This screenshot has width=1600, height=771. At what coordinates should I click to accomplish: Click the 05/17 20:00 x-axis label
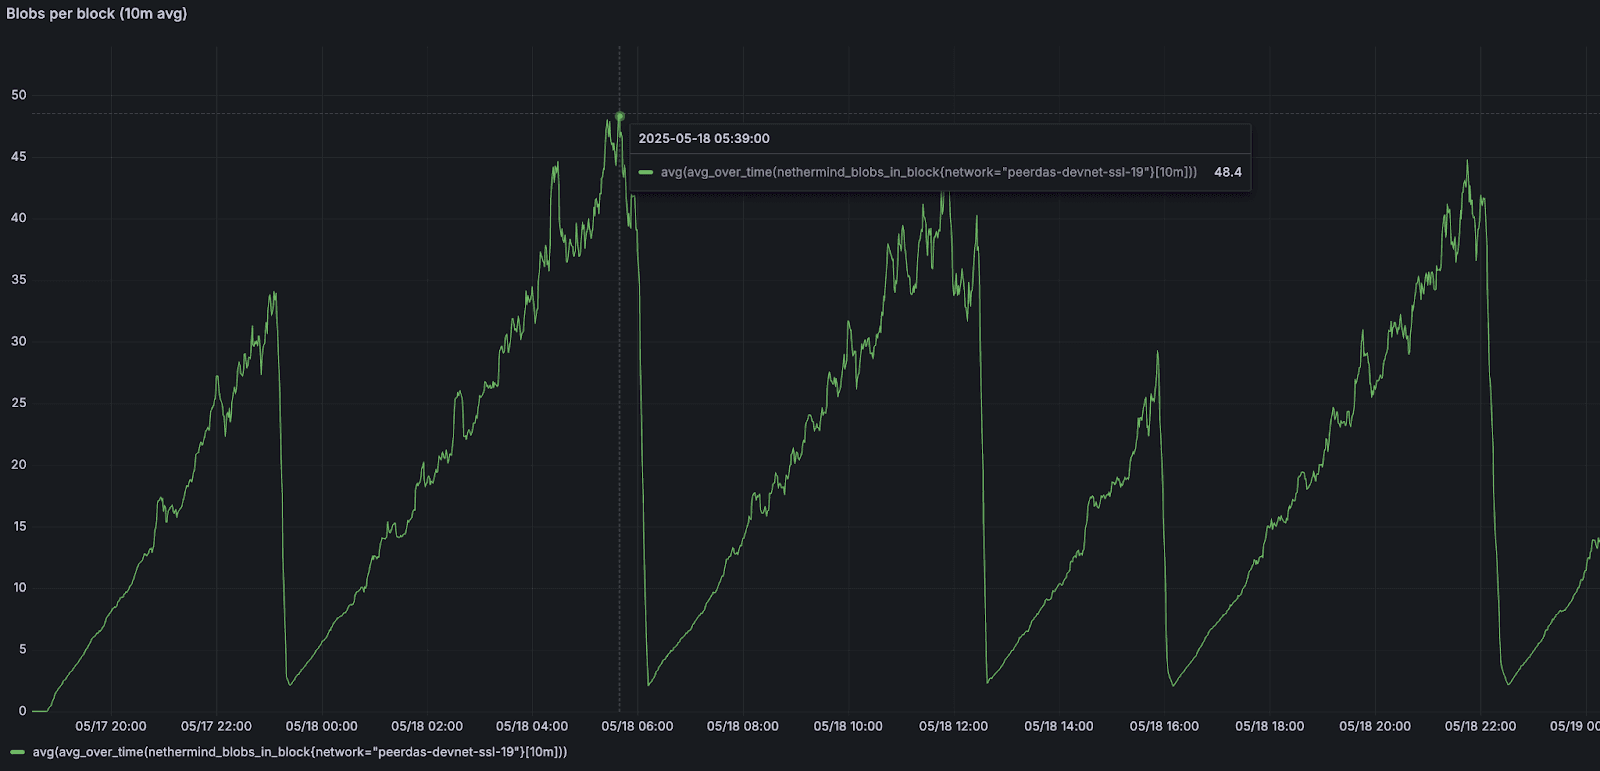pyautogui.click(x=111, y=726)
